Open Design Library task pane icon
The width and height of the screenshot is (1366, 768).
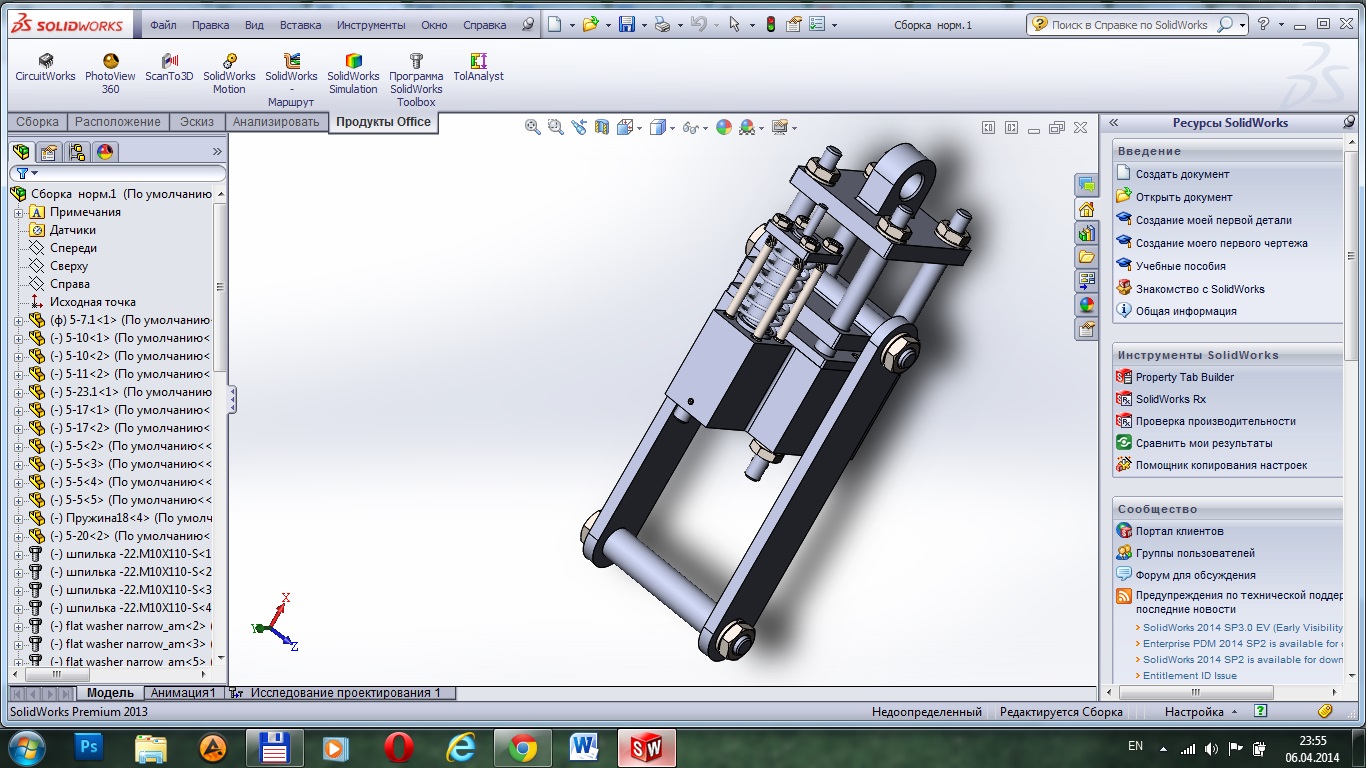point(1087,233)
